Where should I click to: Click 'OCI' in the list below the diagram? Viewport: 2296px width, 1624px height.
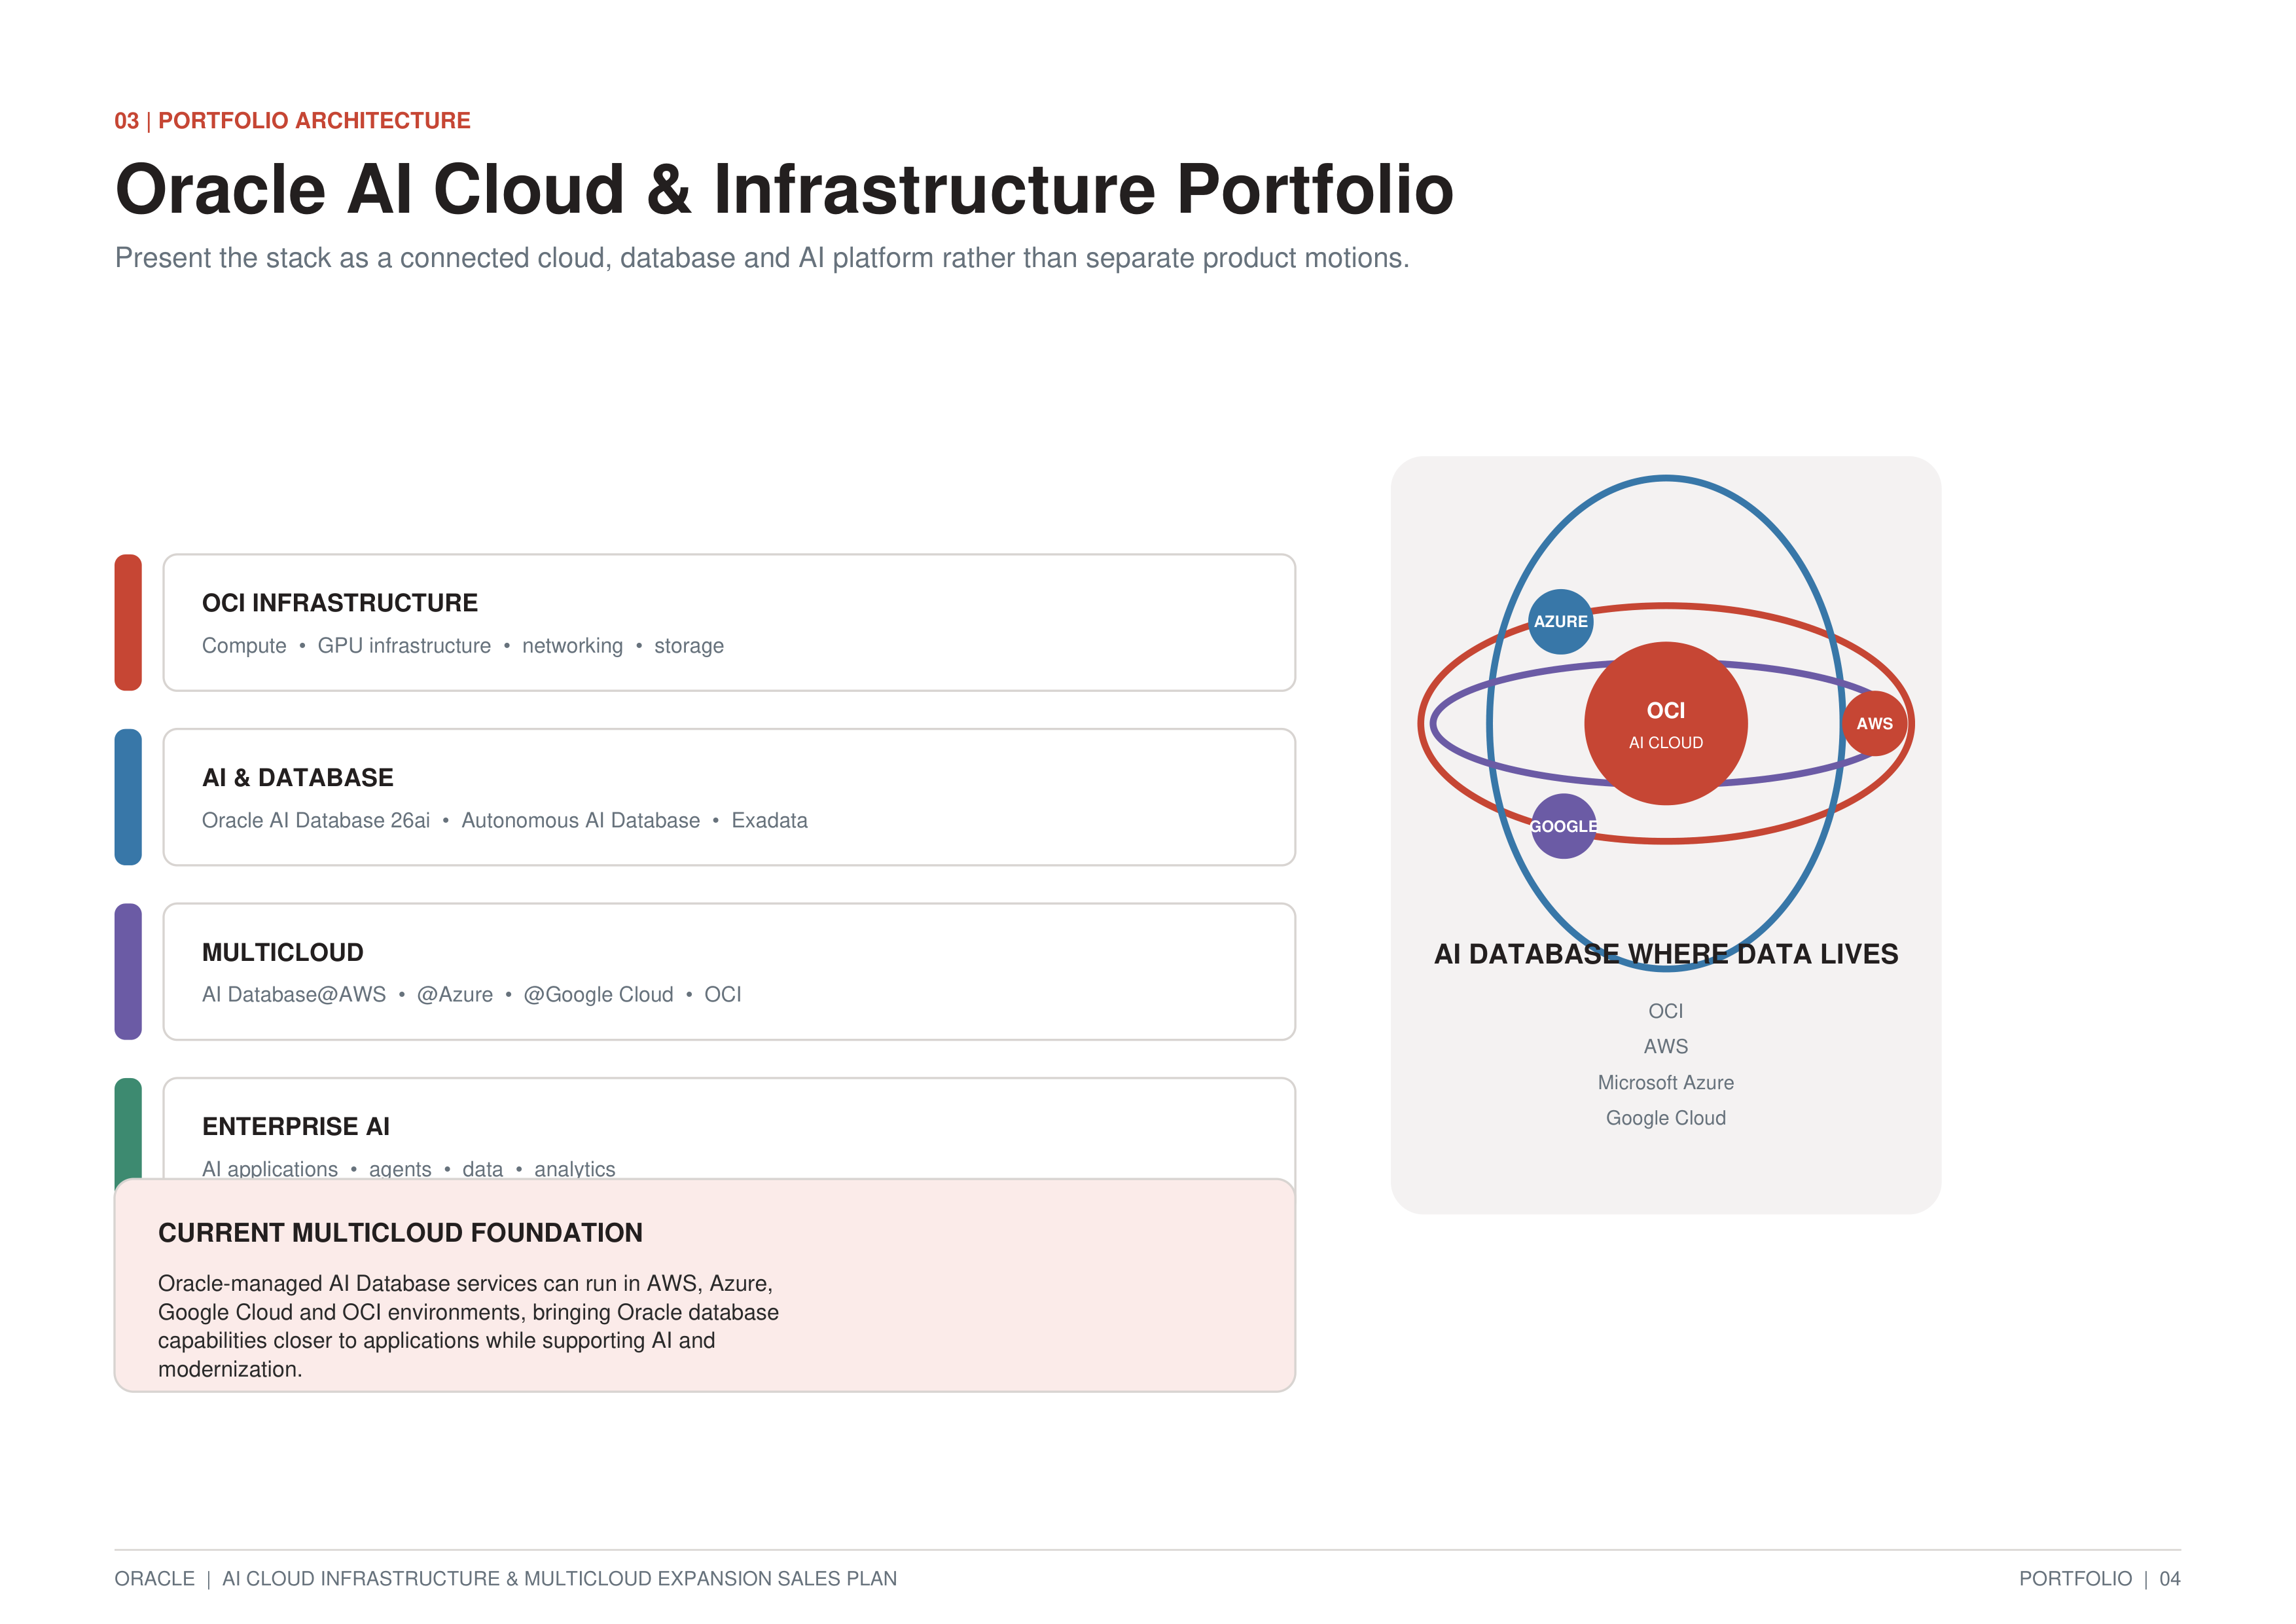[x=1666, y=1011]
